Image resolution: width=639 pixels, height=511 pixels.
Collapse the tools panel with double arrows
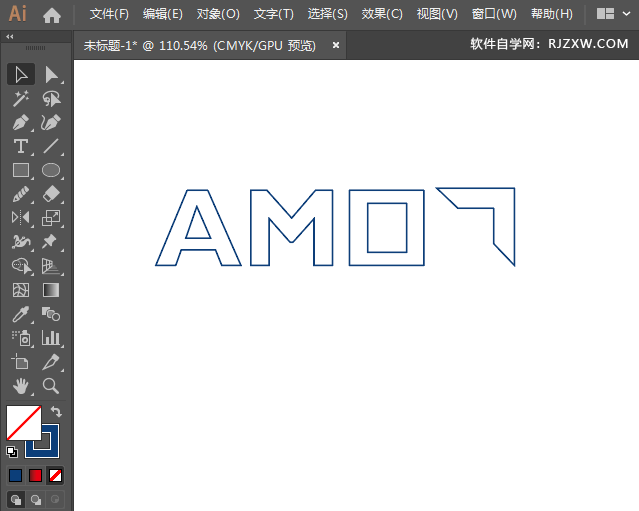[10, 36]
